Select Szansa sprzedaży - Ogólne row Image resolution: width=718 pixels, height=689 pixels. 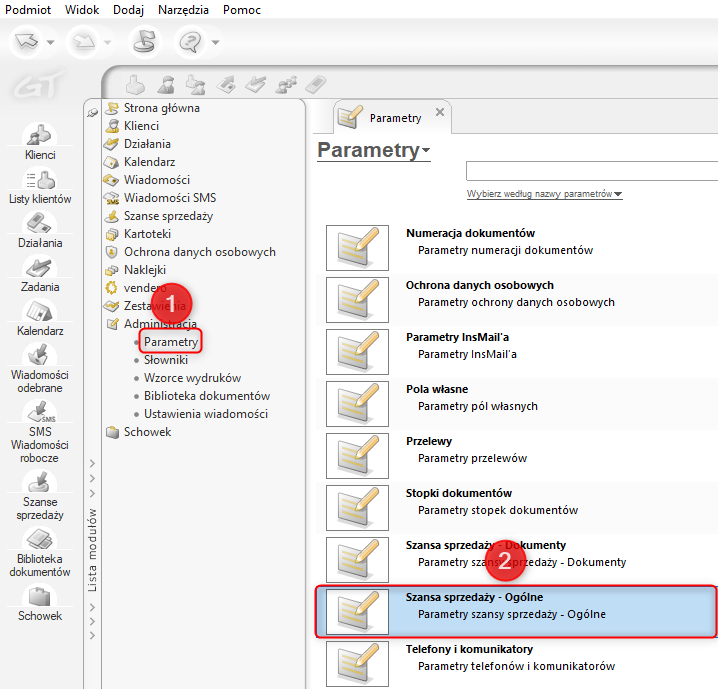pyautogui.click(x=517, y=612)
